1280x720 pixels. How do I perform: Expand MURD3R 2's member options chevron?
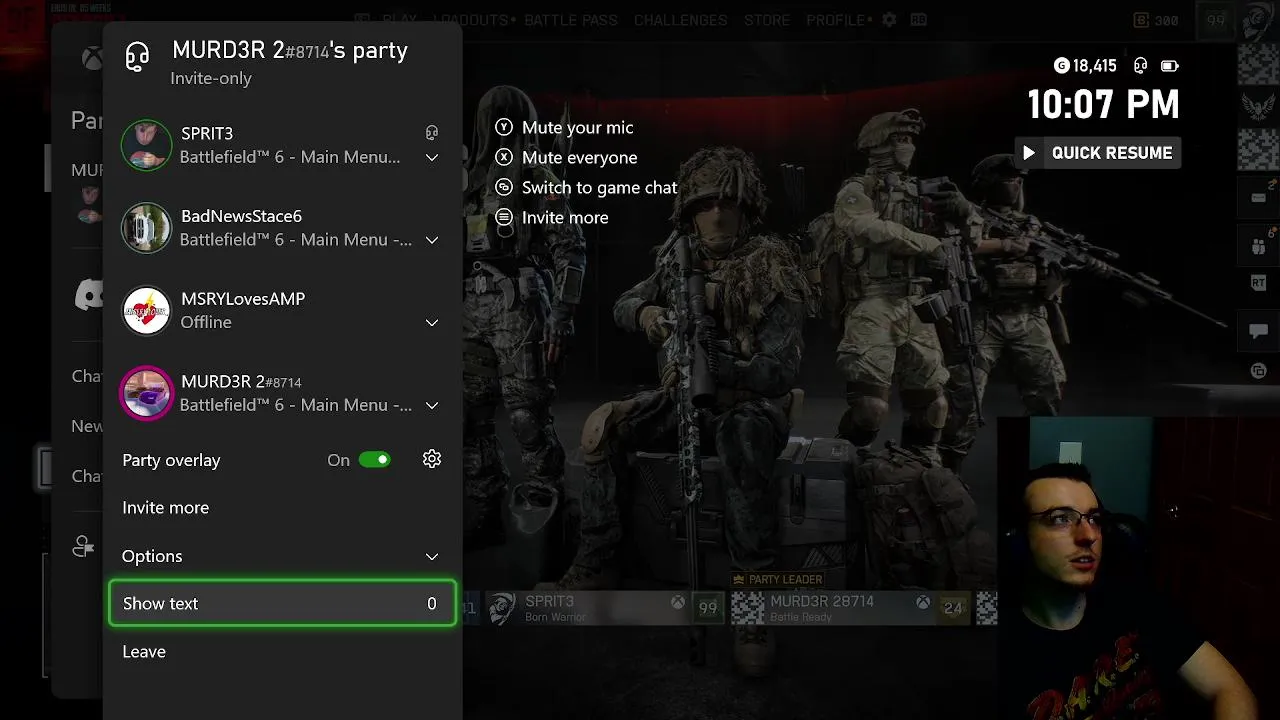432,406
